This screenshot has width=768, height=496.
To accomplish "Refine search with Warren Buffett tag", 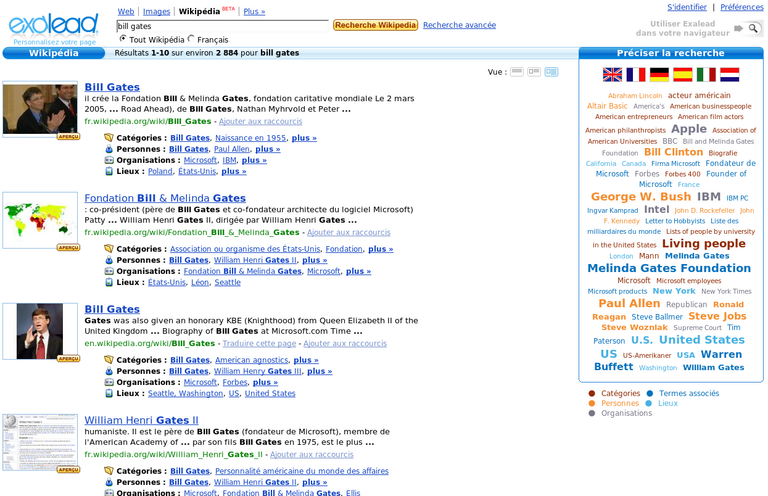I will coord(669,360).
